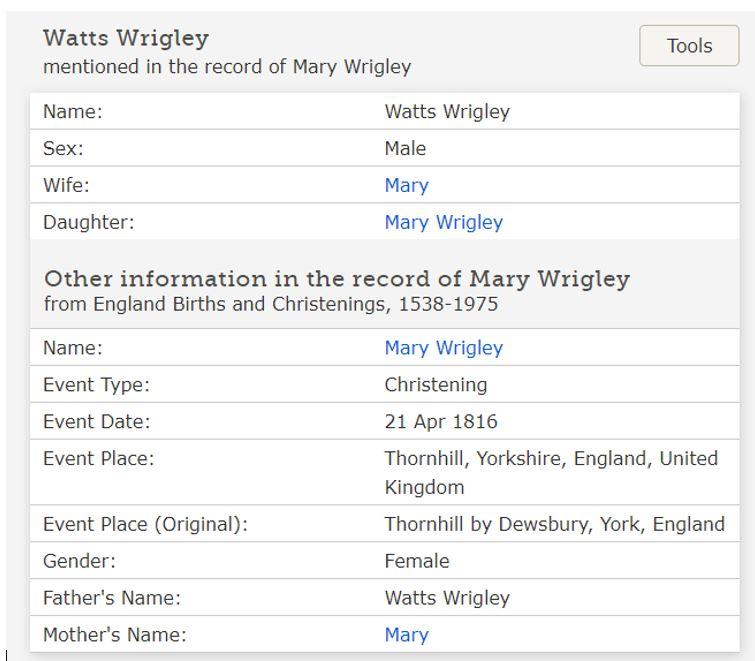755x661 pixels.
Task: Click the England Births and Christenings collection text
Action: point(270,304)
